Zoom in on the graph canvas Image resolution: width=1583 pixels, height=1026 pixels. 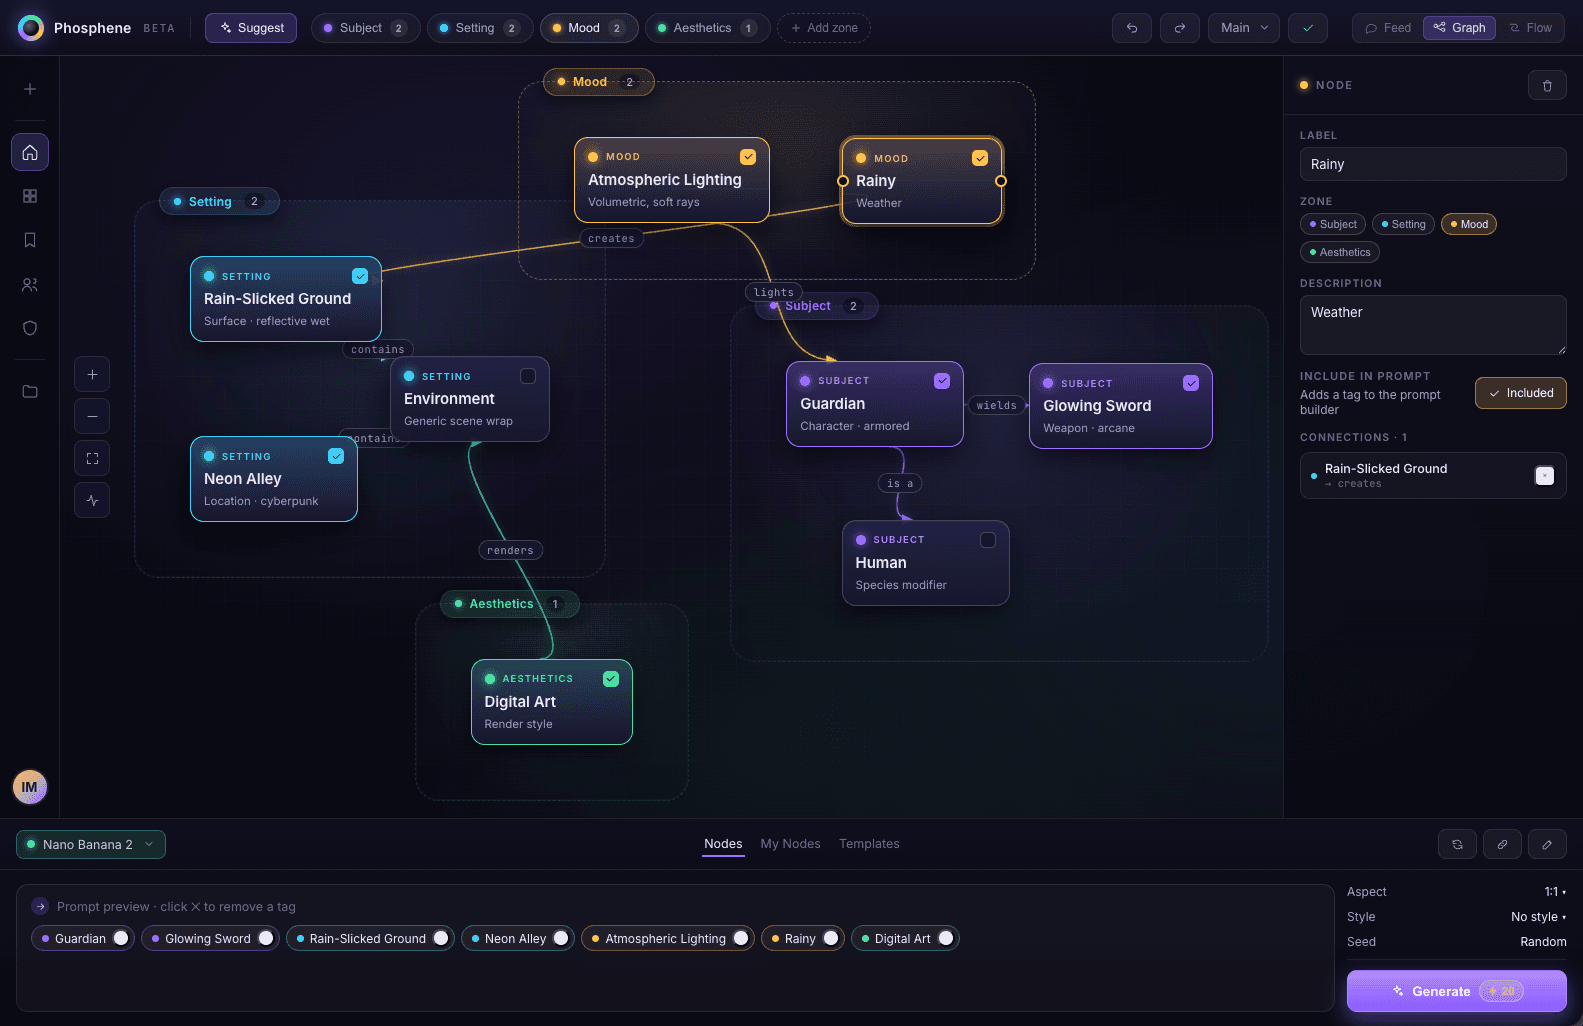(92, 374)
